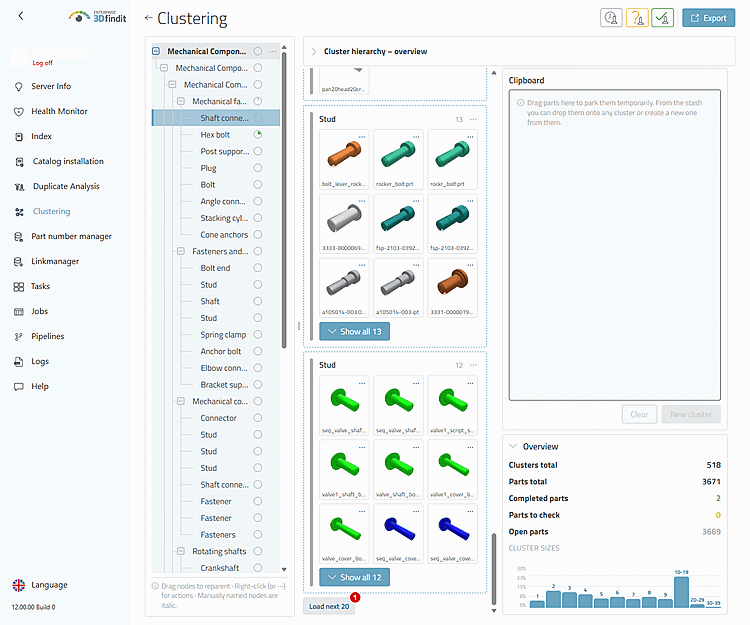Go to Duplicate Analysis page
Viewport: 750px width, 625px height.
66,186
